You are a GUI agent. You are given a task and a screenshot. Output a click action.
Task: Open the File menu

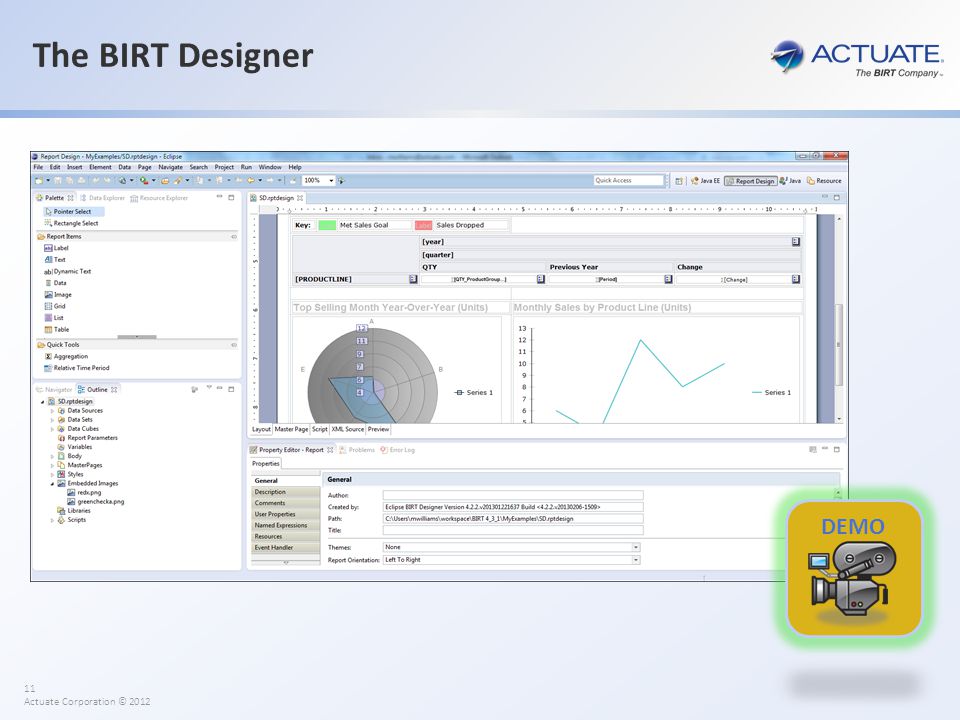pos(38,167)
